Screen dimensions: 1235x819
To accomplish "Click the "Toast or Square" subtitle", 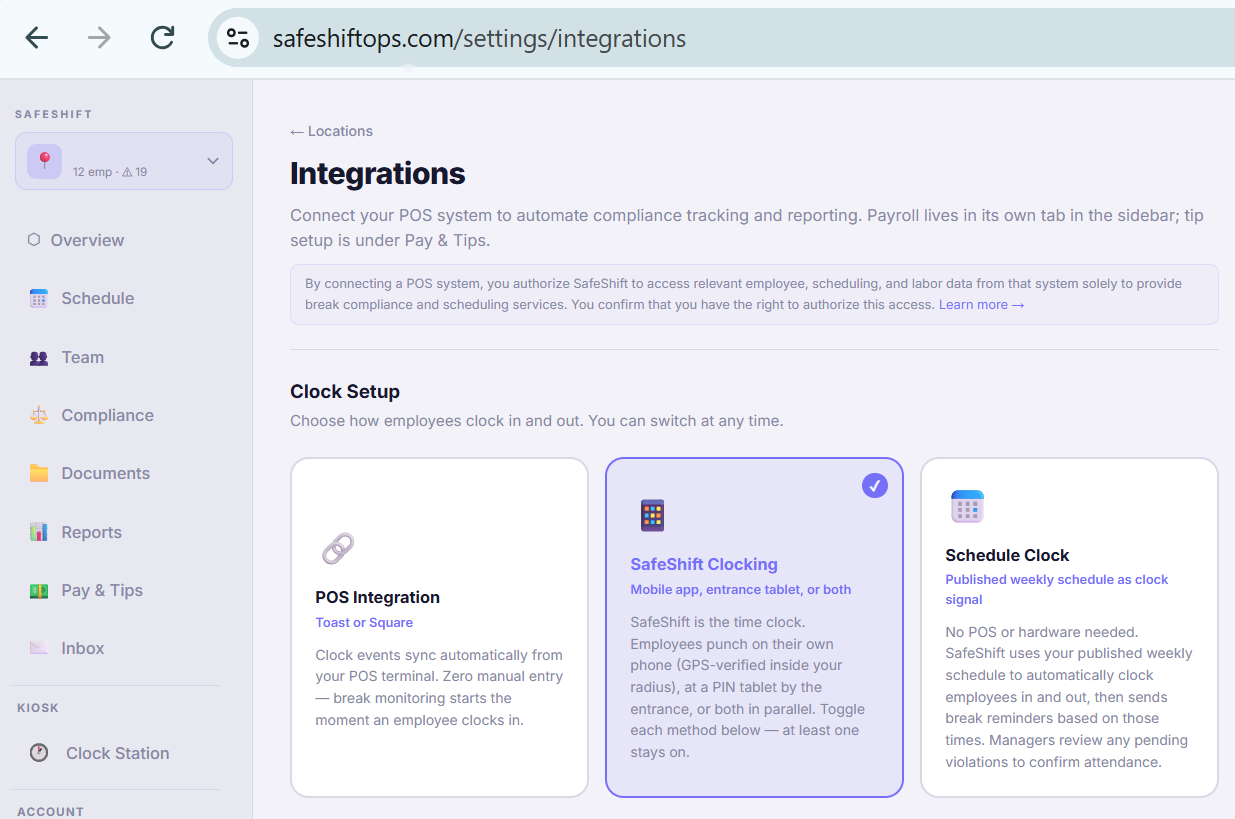I will click(364, 622).
